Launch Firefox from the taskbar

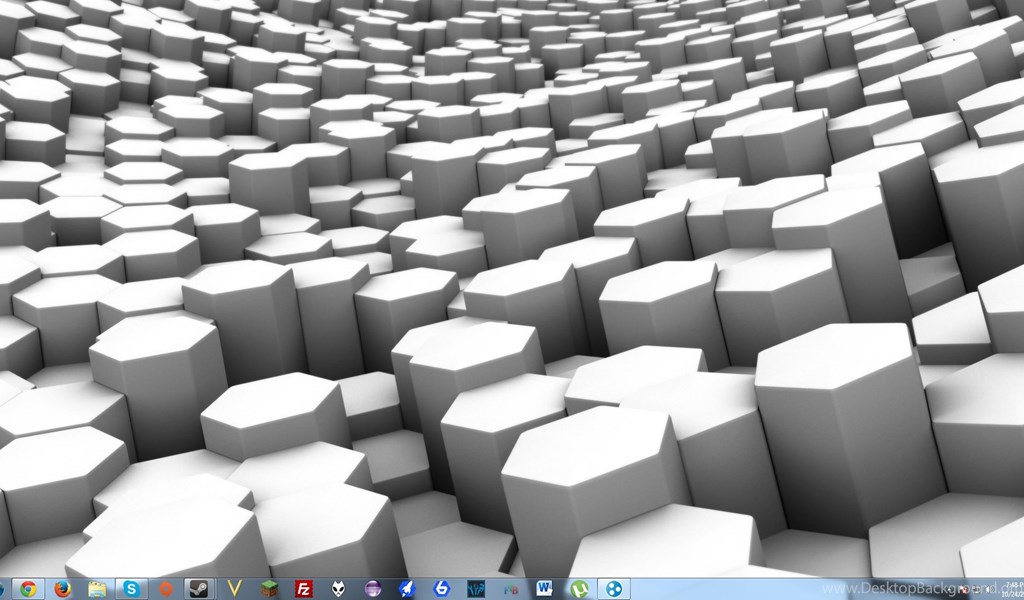click(62, 589)
